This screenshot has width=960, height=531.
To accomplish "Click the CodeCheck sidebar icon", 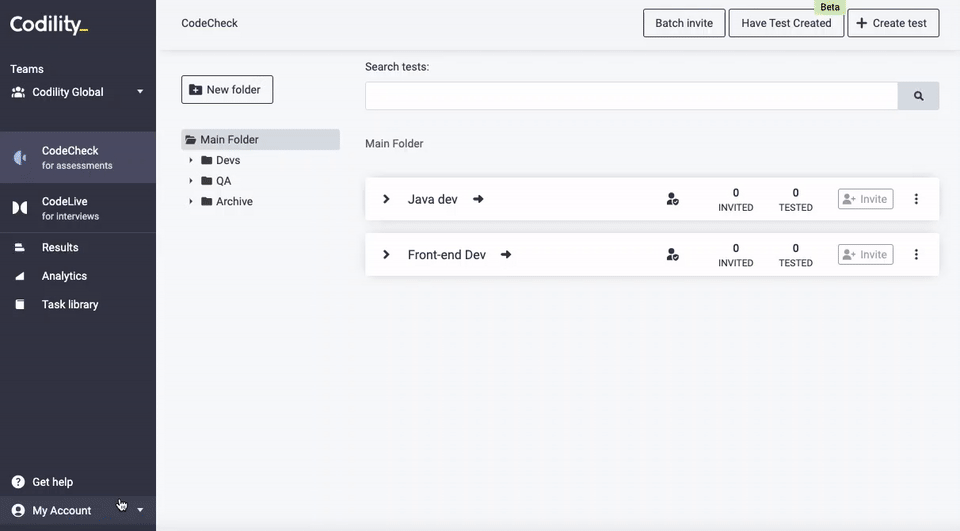I will (x=20, y=158).
